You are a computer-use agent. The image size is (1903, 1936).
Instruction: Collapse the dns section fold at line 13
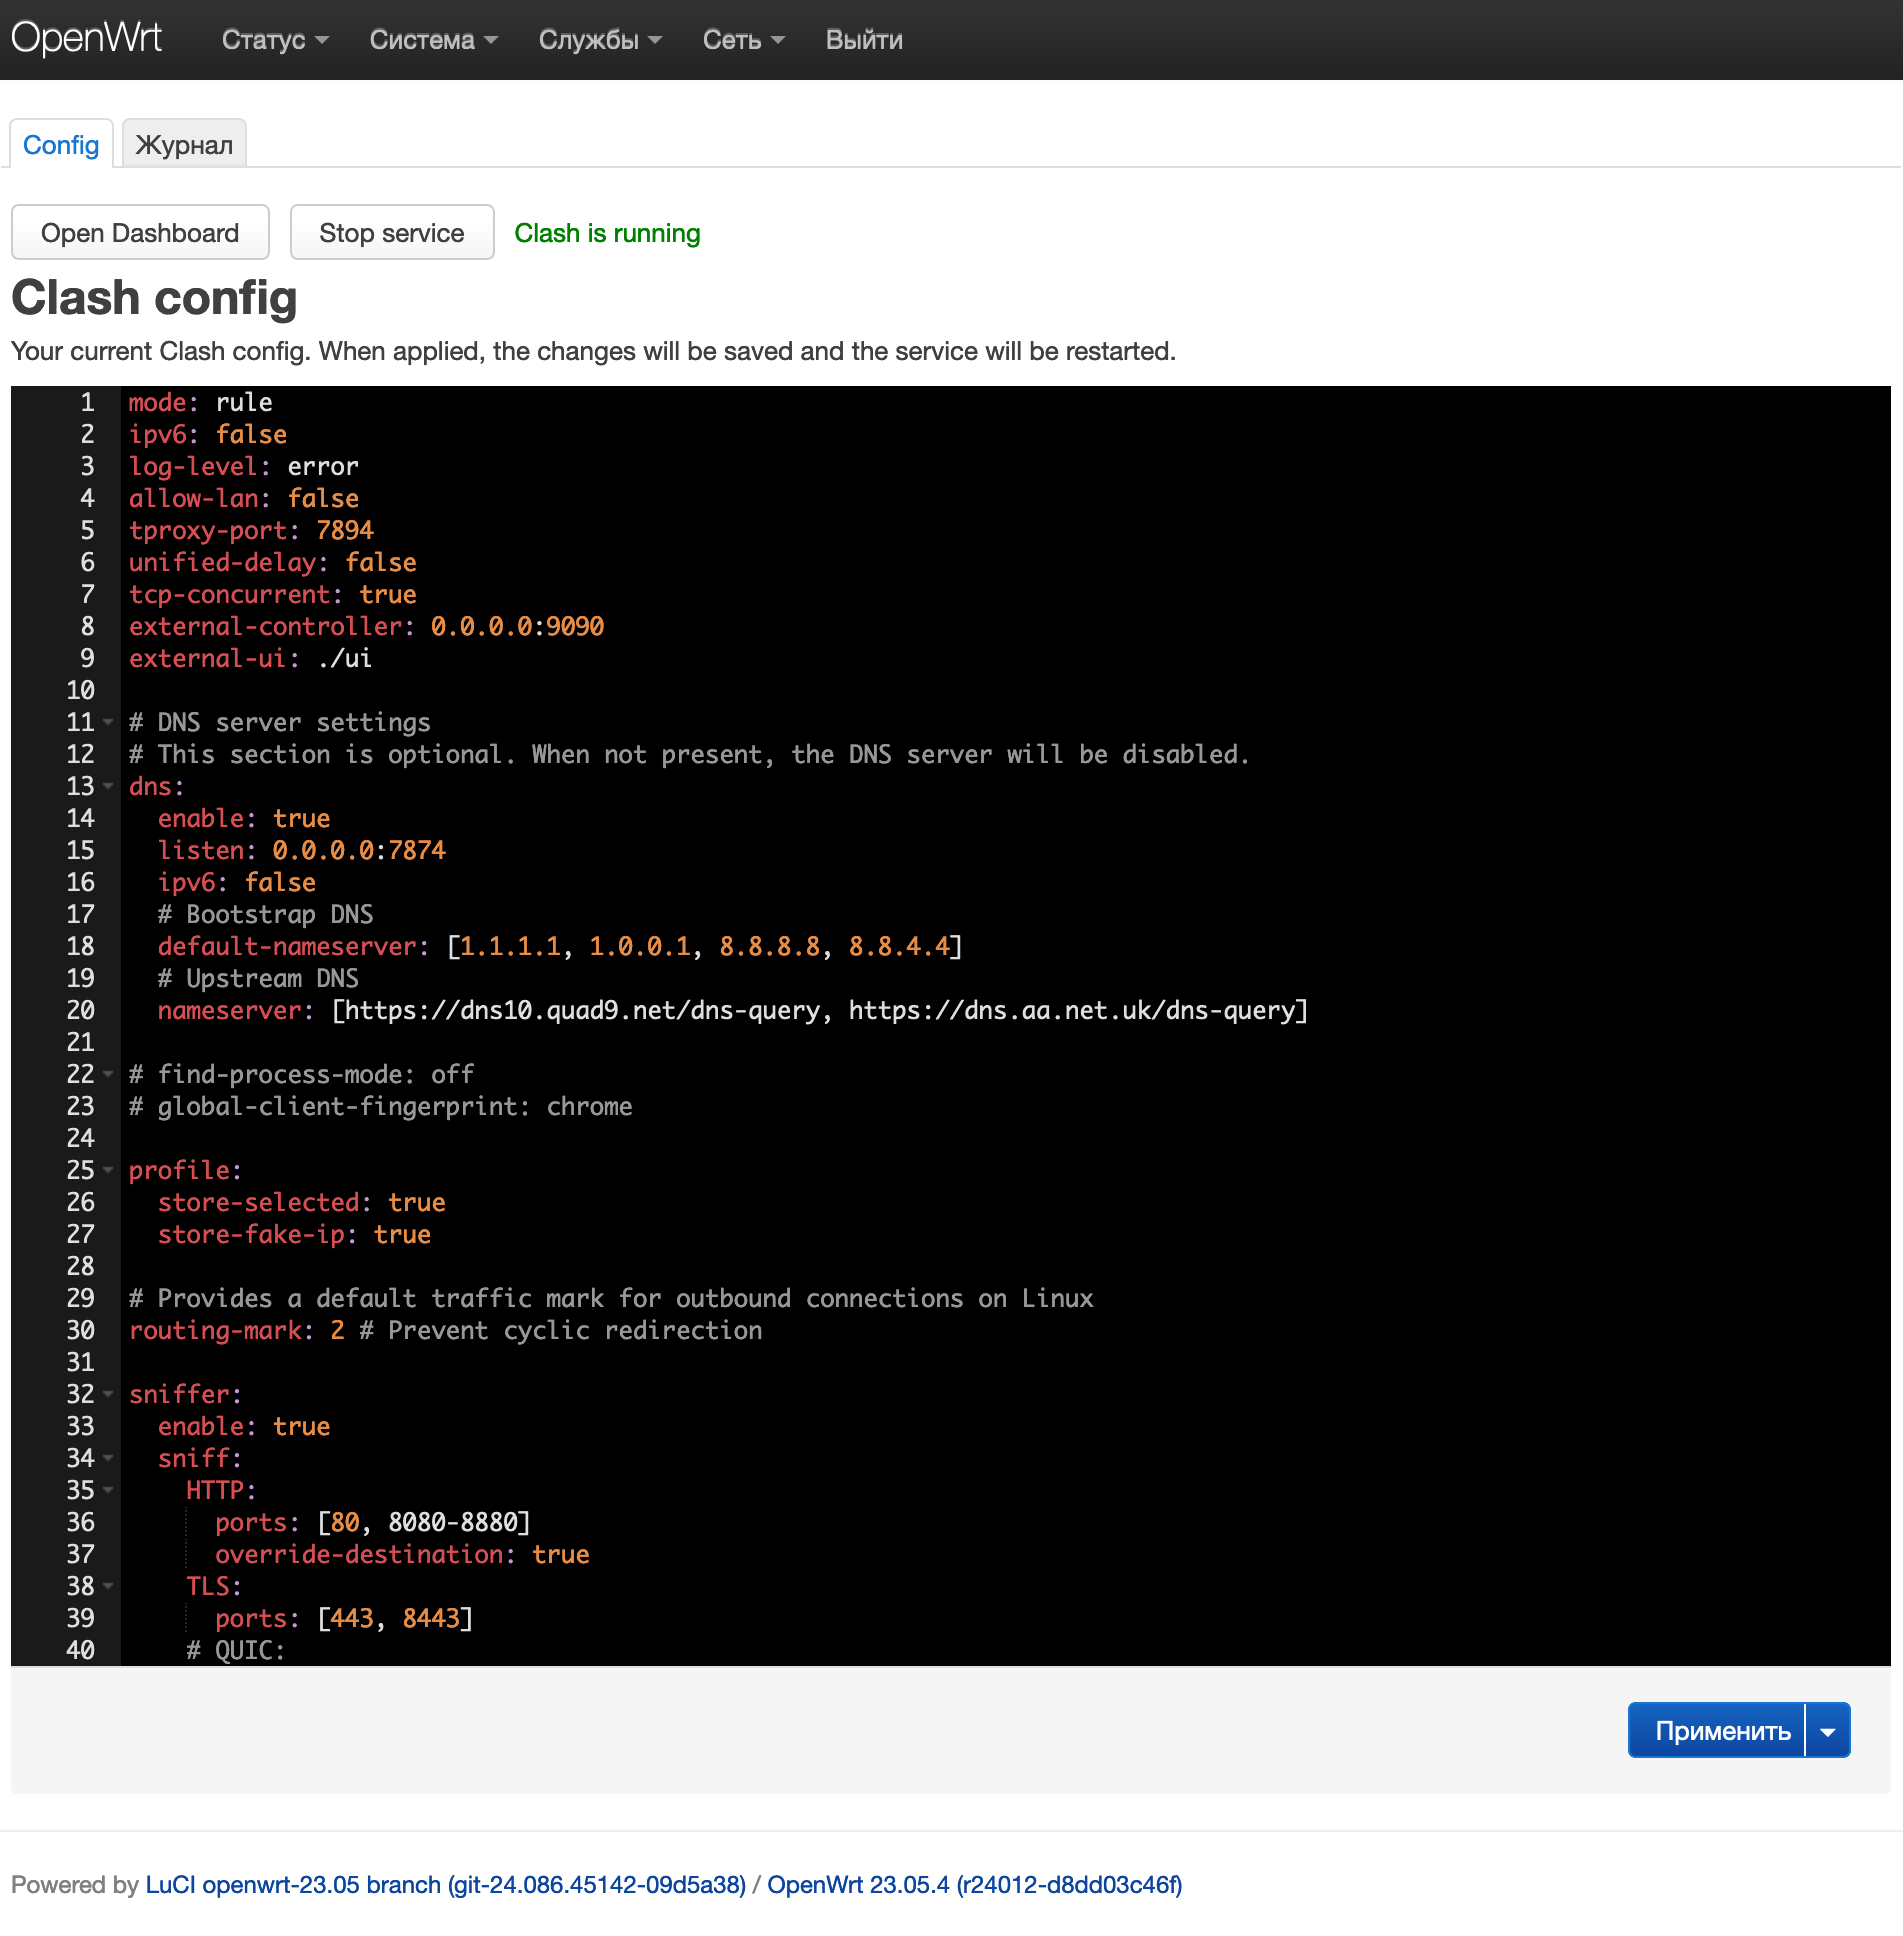[x=108, y=786]
